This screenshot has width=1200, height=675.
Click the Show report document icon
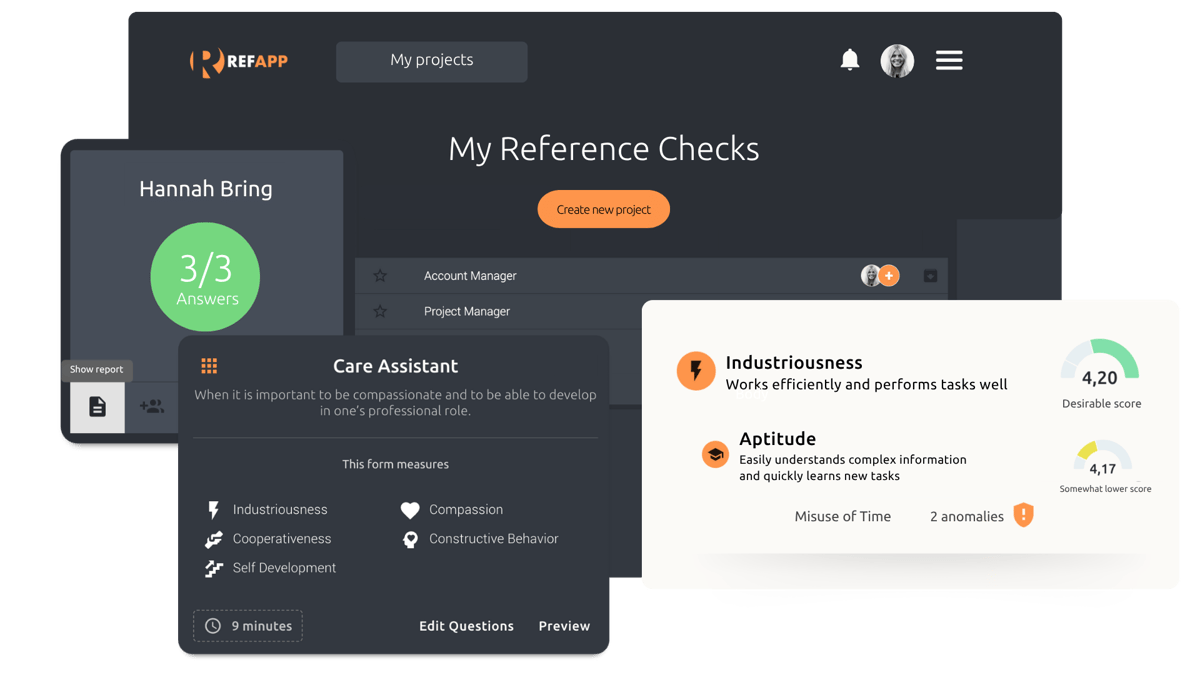click(96, 406)
